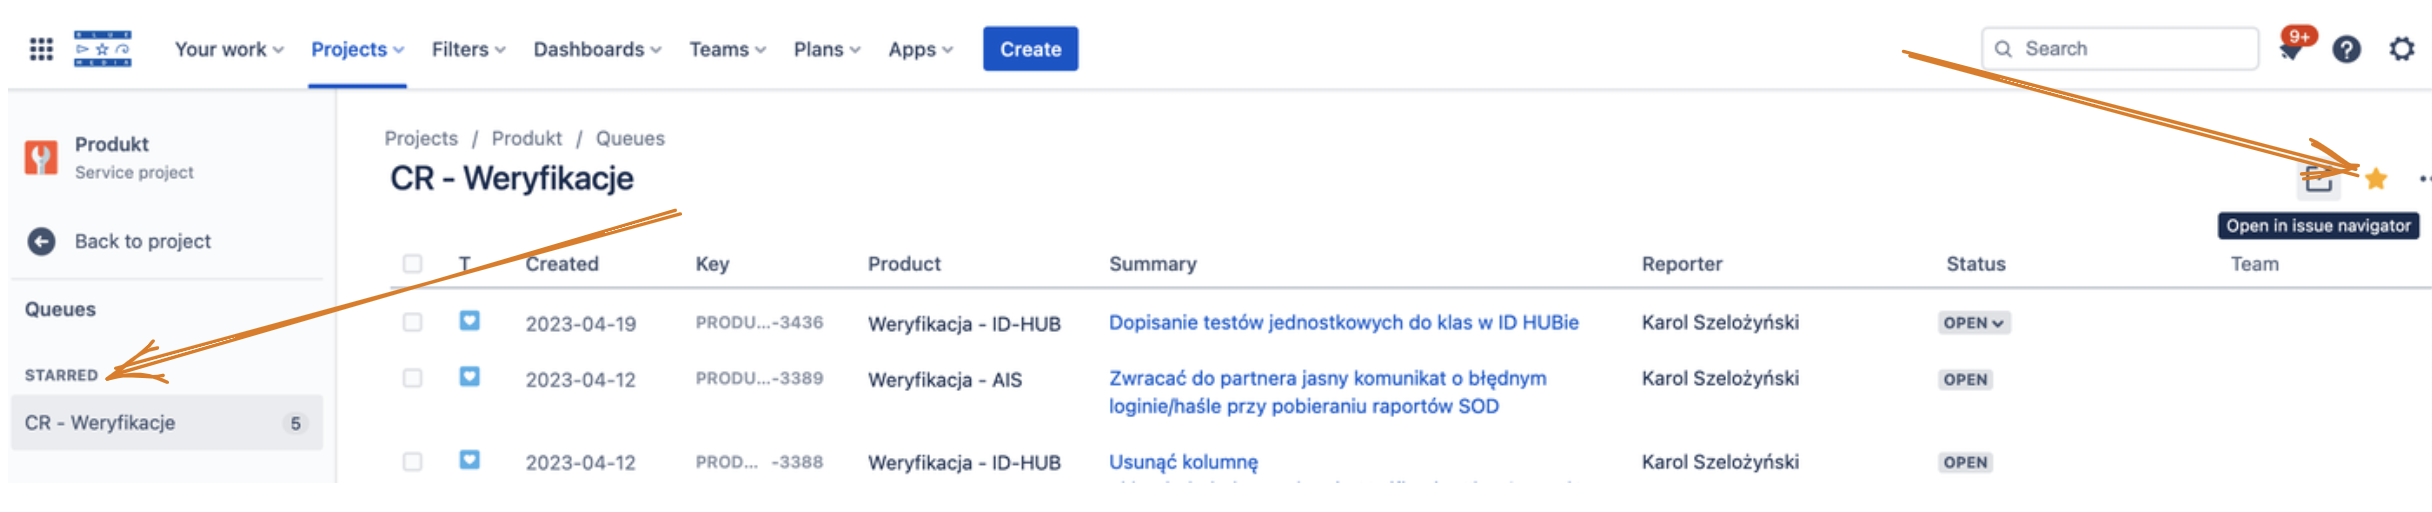2432x512 pixels.
Task: Open the app switcher grid icon
Action: click(41, 49)
